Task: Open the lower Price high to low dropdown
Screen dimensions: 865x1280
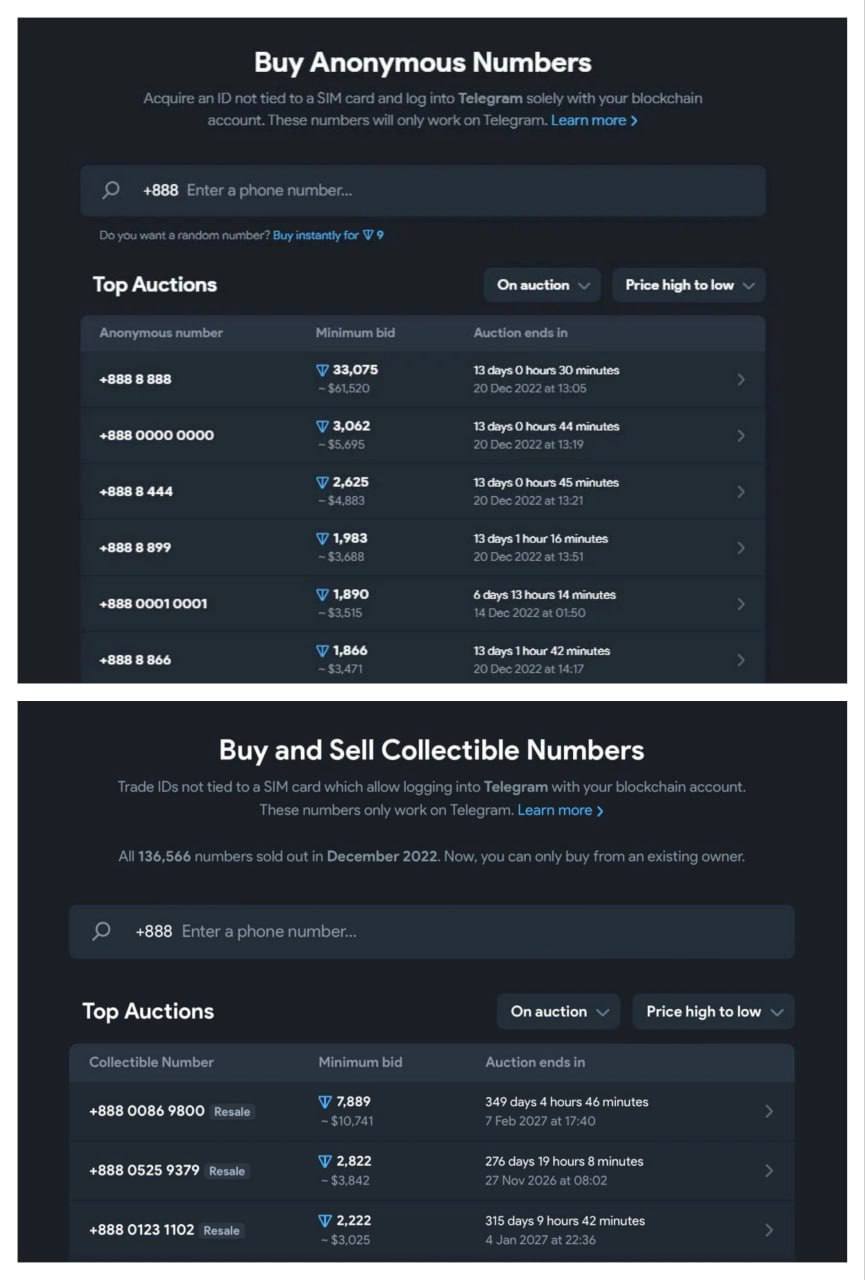Action: coord(713,1011)
